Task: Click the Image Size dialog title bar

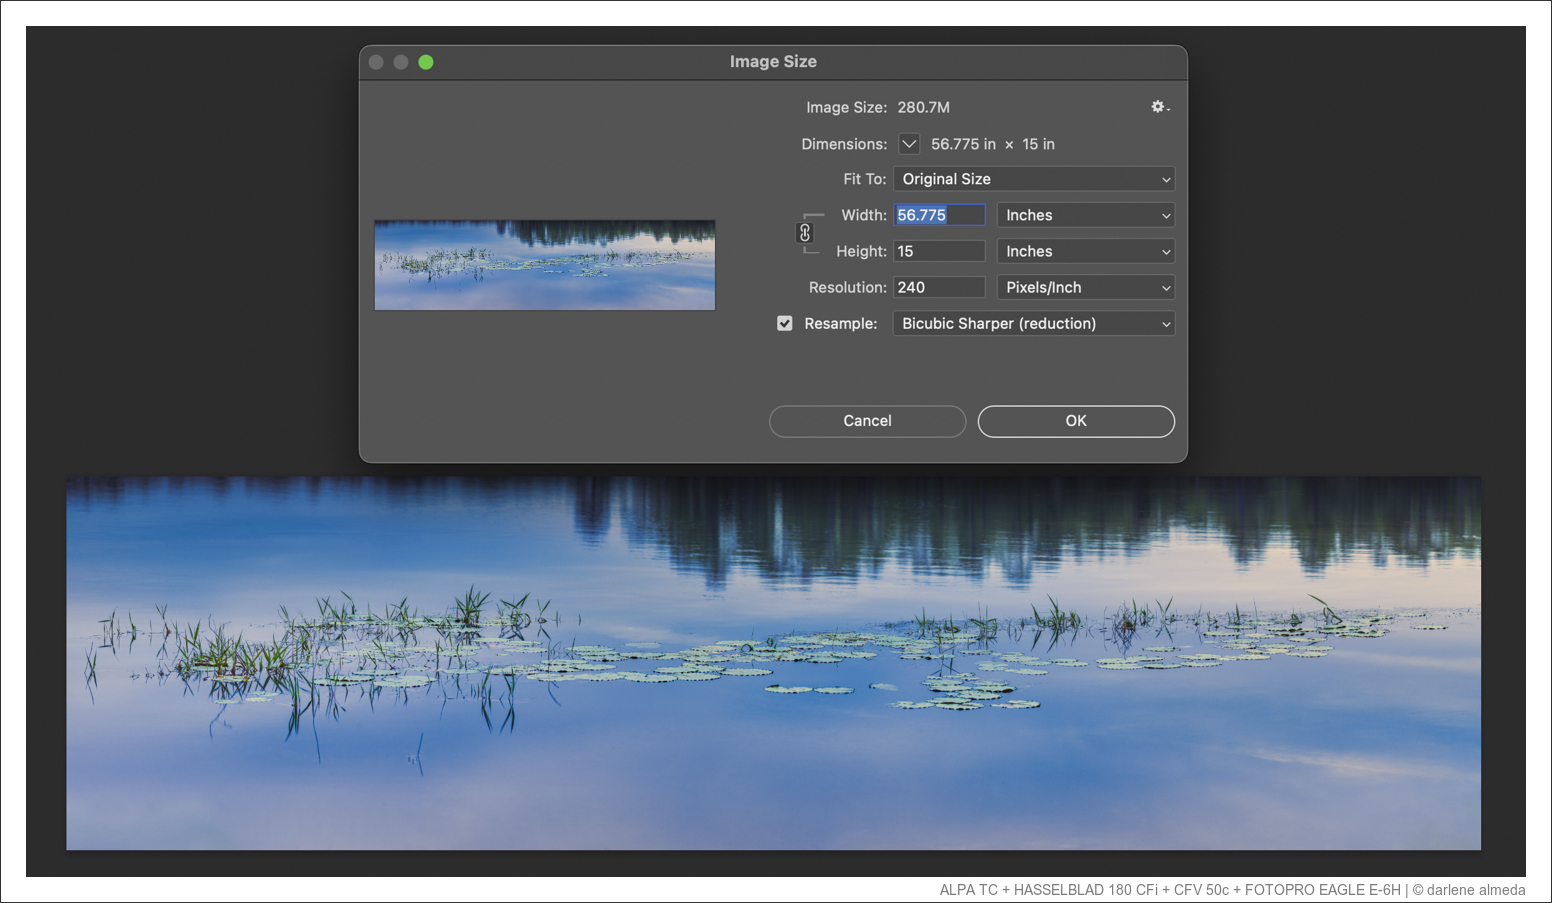Action: (x=773, y=62)
